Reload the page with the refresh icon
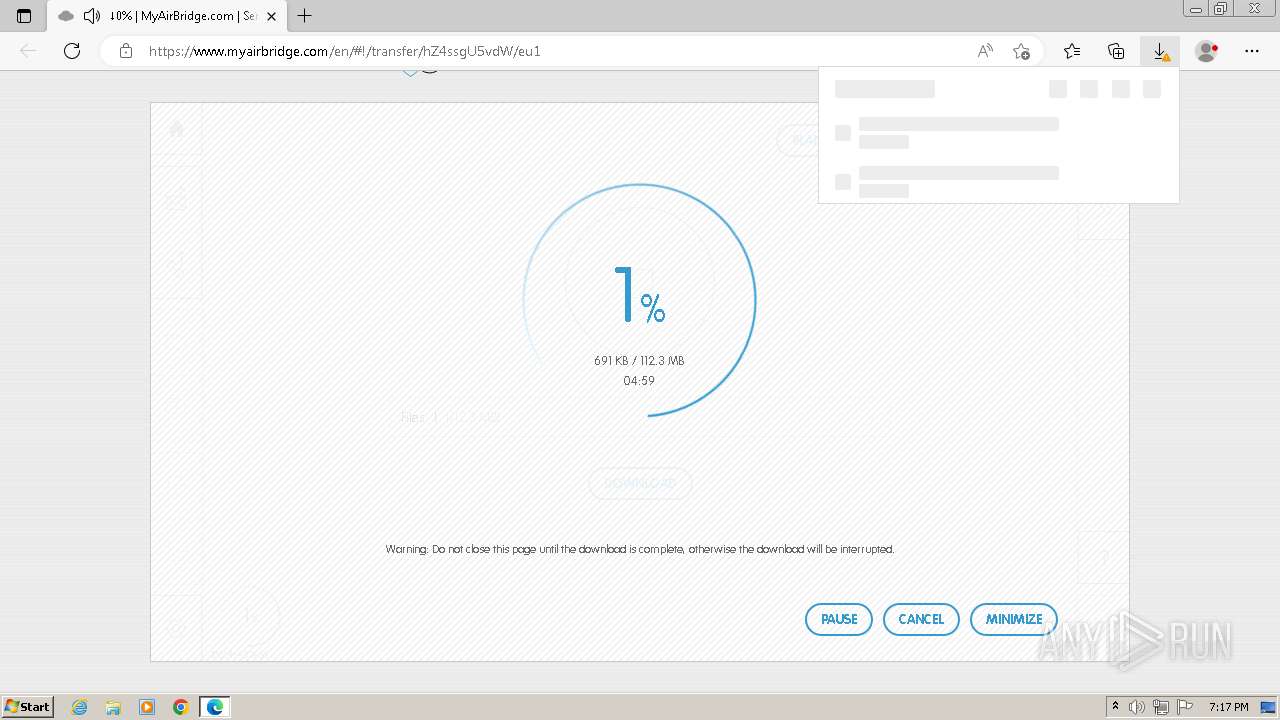This screenshot has width=1280, height=720. pyautogui.click(x=72, y=51)
